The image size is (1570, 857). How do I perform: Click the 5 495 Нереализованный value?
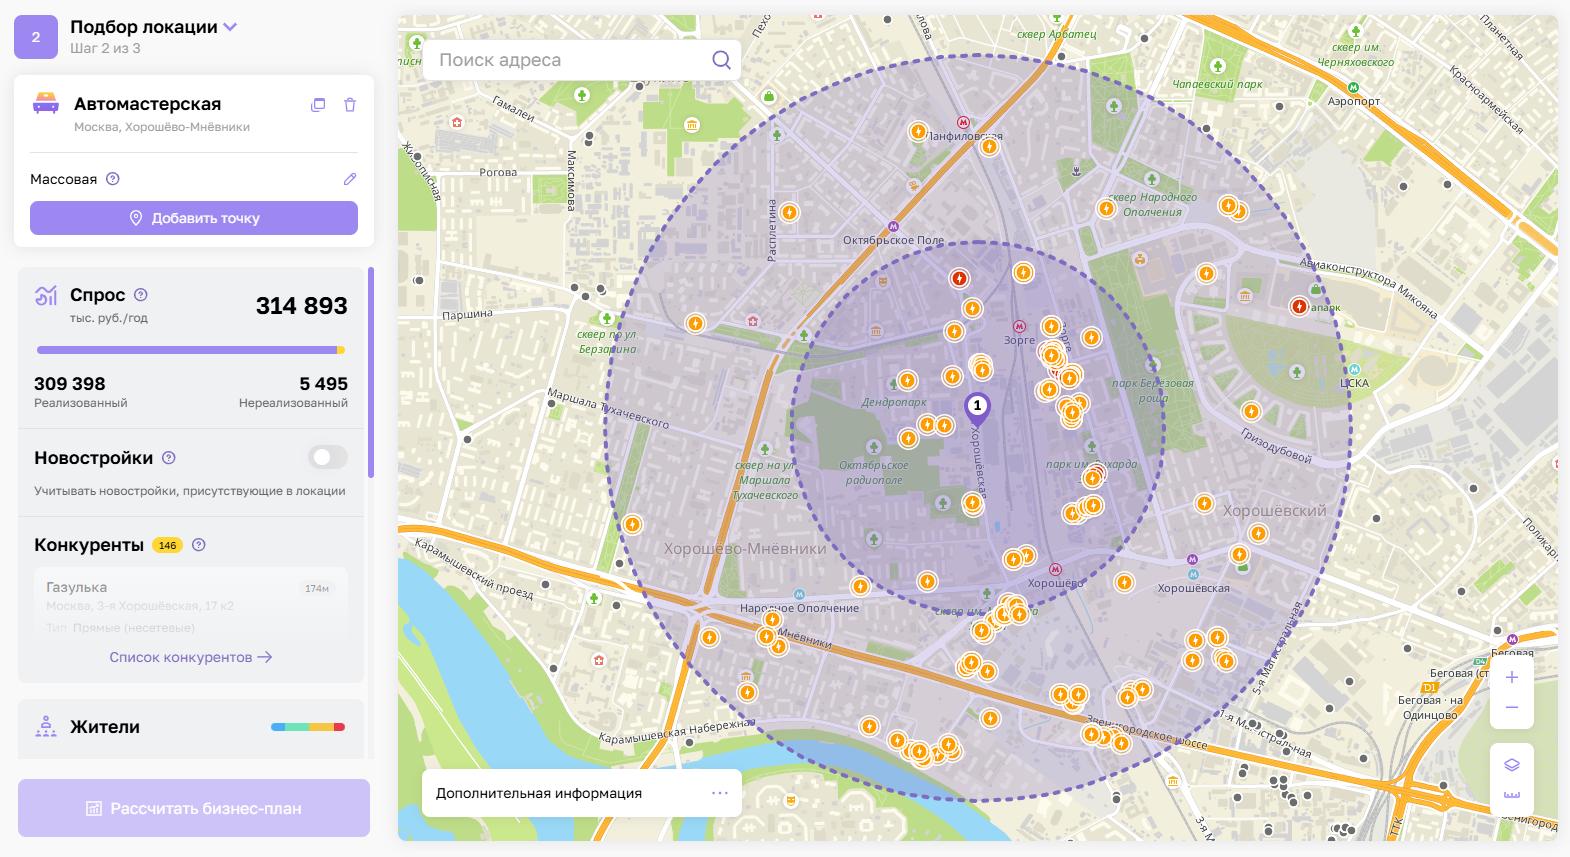[324, 384]
